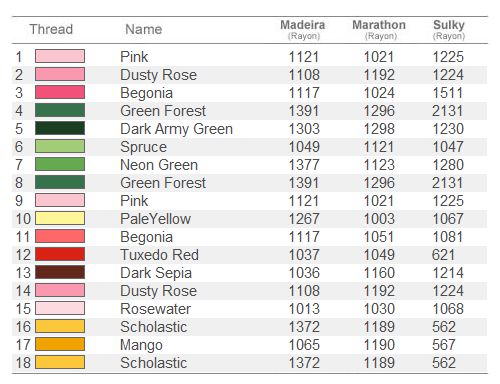Click Sulky value 1511 for Begonia
500x384 pixels.
(x=448, y=93)
